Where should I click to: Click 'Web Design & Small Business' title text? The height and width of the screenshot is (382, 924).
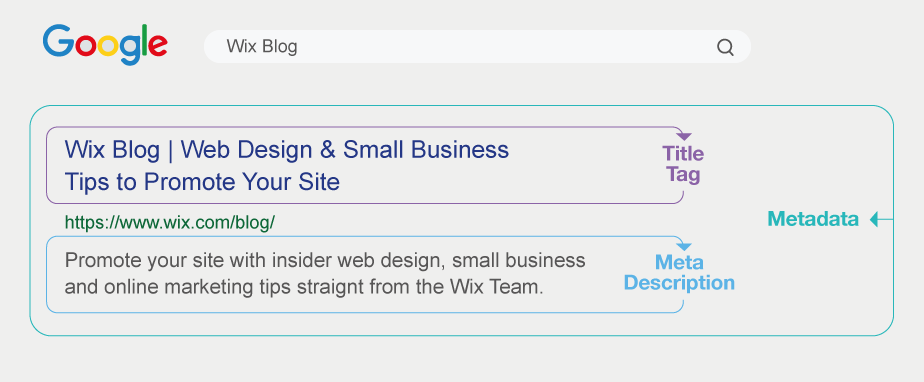tap(345, 150)
